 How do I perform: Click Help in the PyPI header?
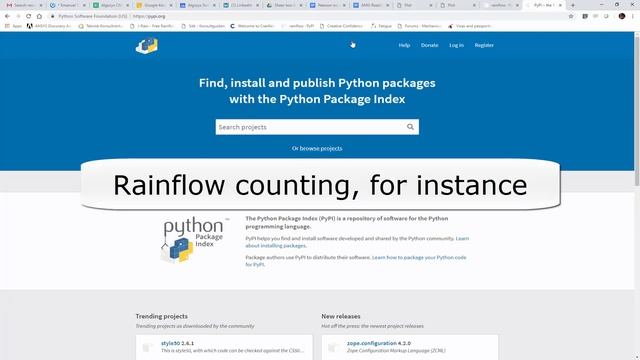(x=404, y=45)
